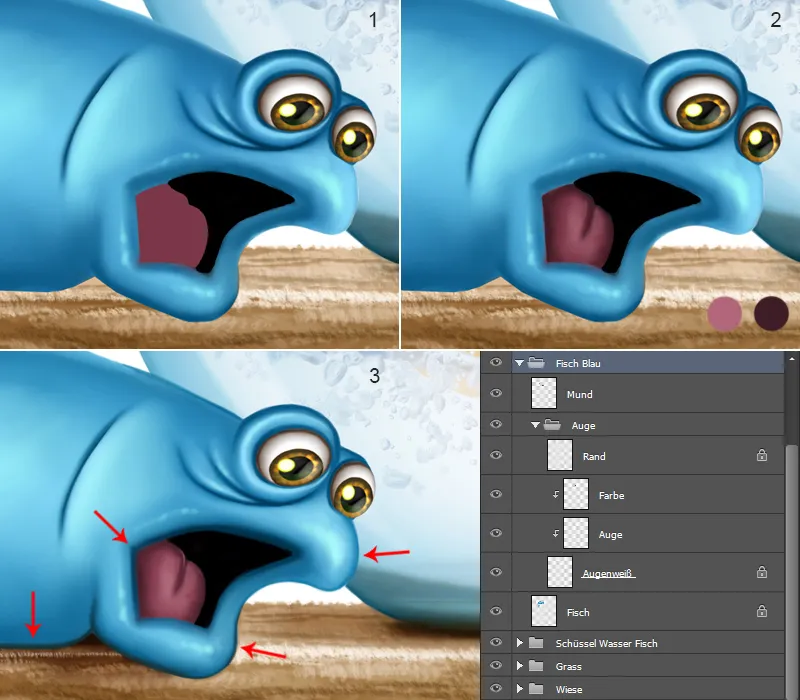800x700 pixels.
Task: Click the layers panel scroll up arrow
Action: tap(791, 358)
